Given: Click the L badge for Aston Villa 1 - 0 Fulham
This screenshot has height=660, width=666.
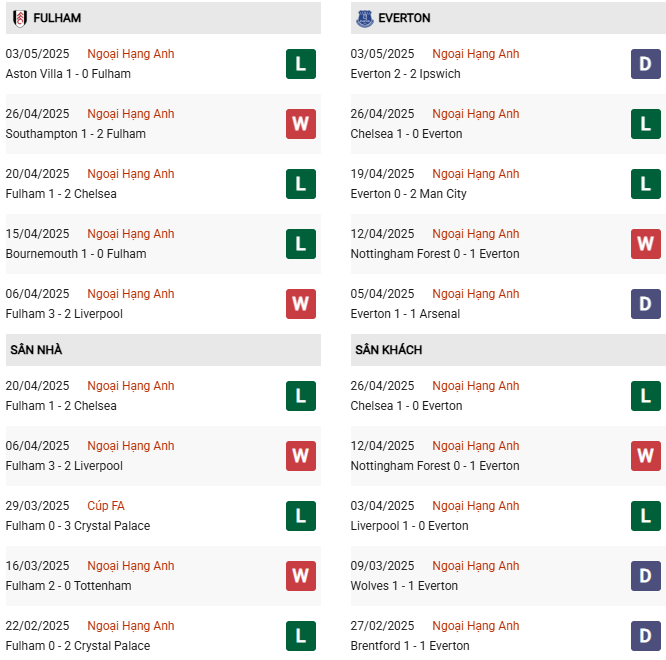Looking at the screenshot, I should (x=301, y=64).
